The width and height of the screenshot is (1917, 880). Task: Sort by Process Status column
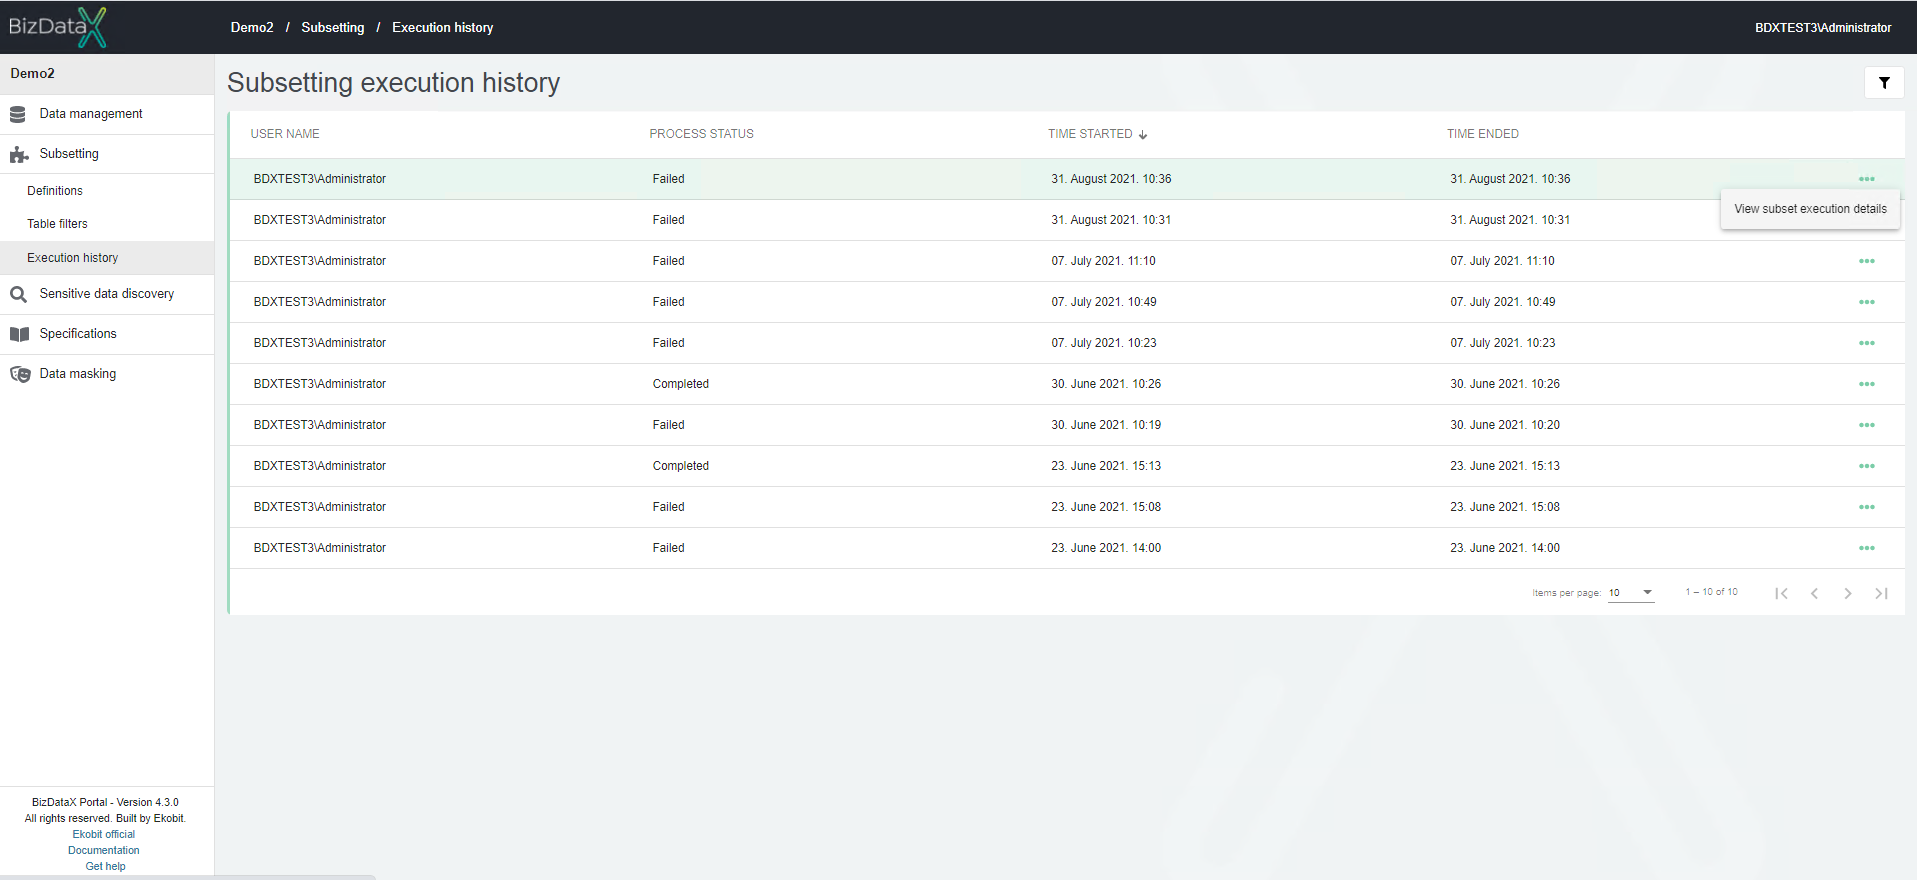[x=702, y=134]
